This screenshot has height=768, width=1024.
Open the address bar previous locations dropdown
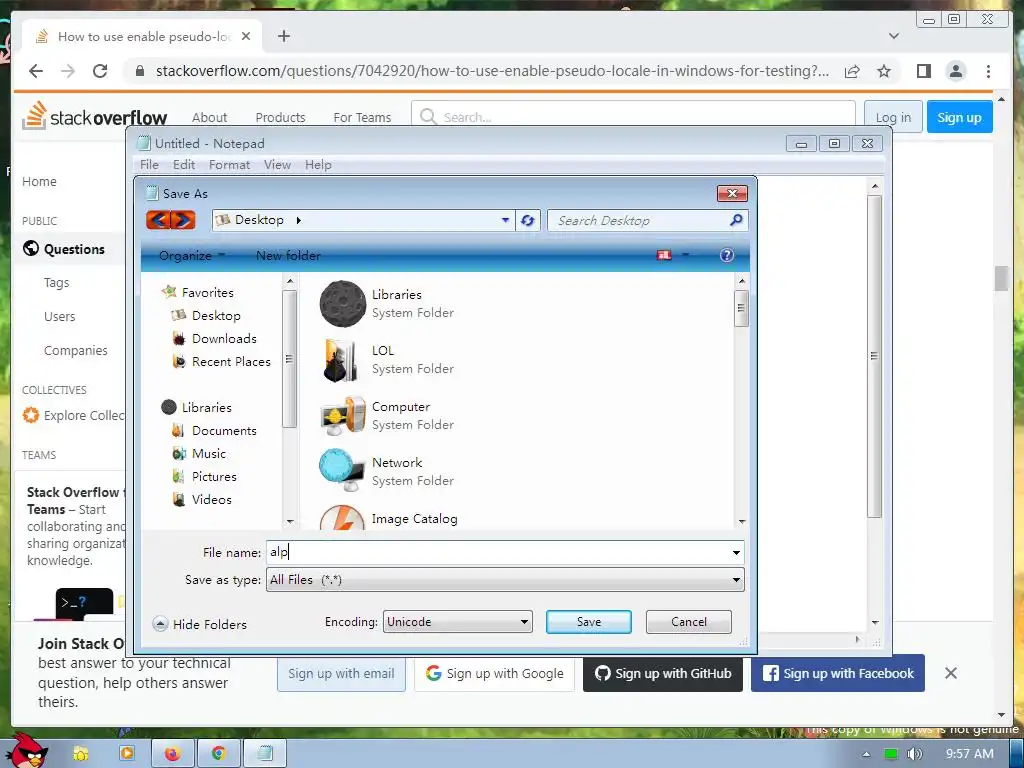[505, 220]
